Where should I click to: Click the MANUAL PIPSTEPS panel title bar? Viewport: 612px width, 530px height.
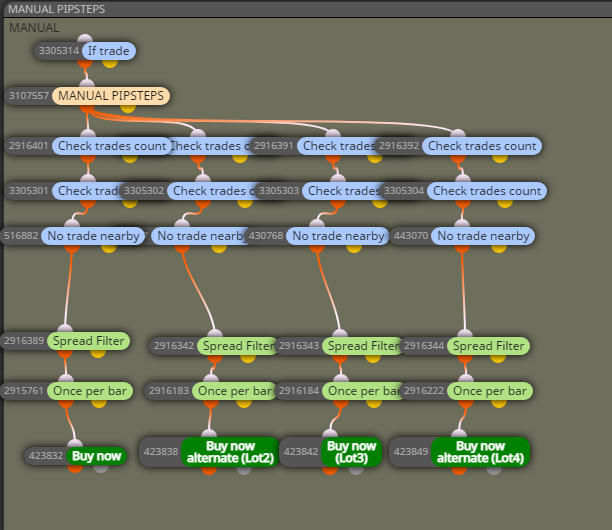(308, 9)
